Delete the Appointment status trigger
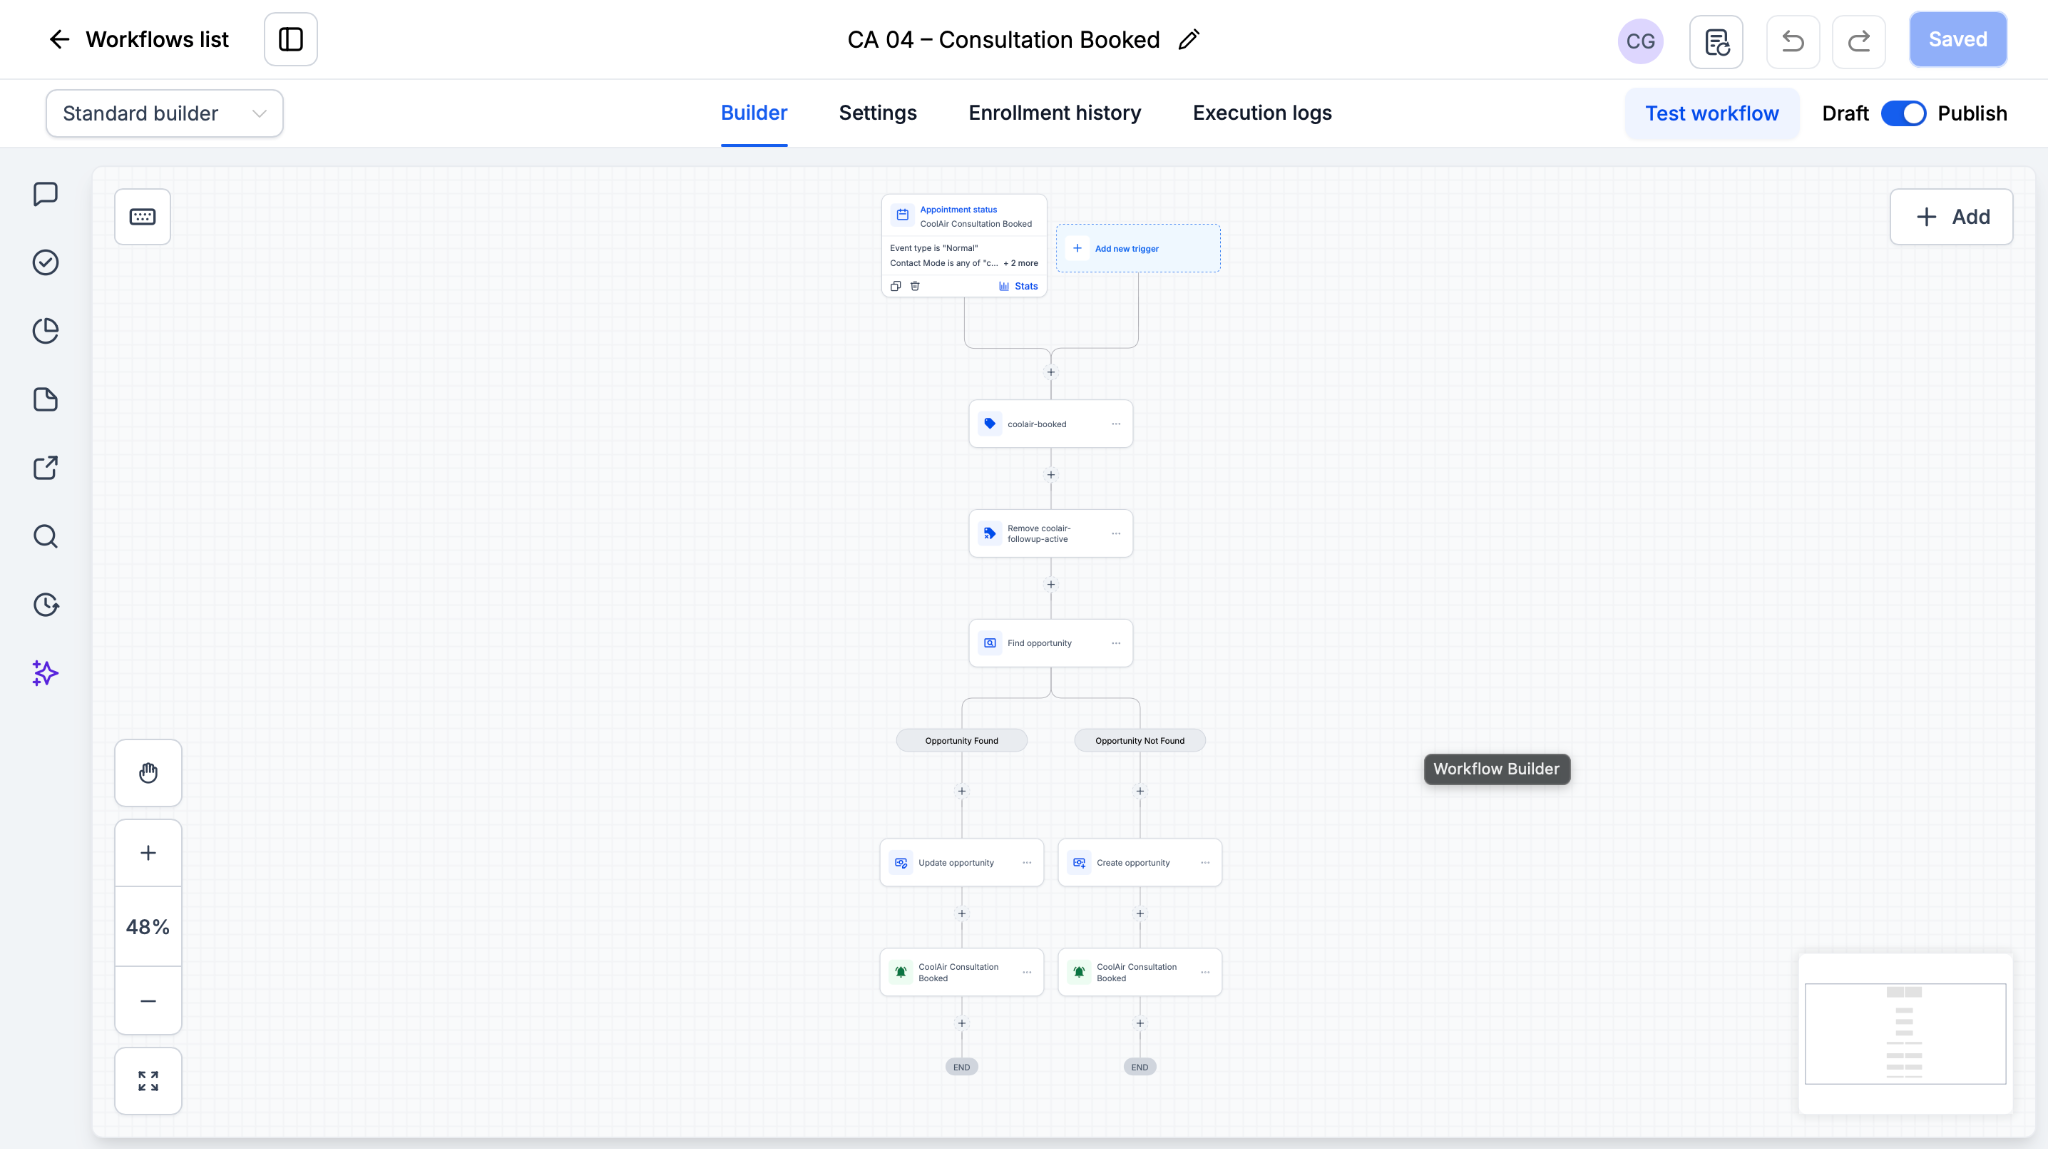Image resolution: width=2048 pixels, height=1149 pixels. (x=915, y=286)
